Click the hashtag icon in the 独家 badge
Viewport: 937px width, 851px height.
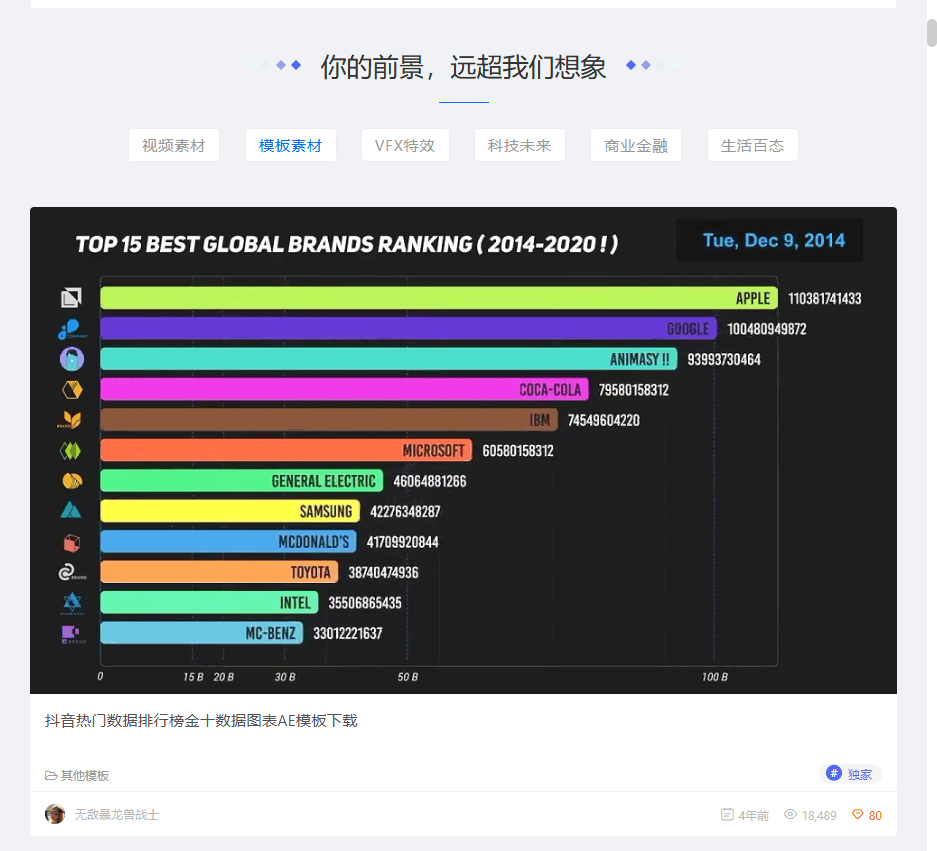tap(833, 773)
